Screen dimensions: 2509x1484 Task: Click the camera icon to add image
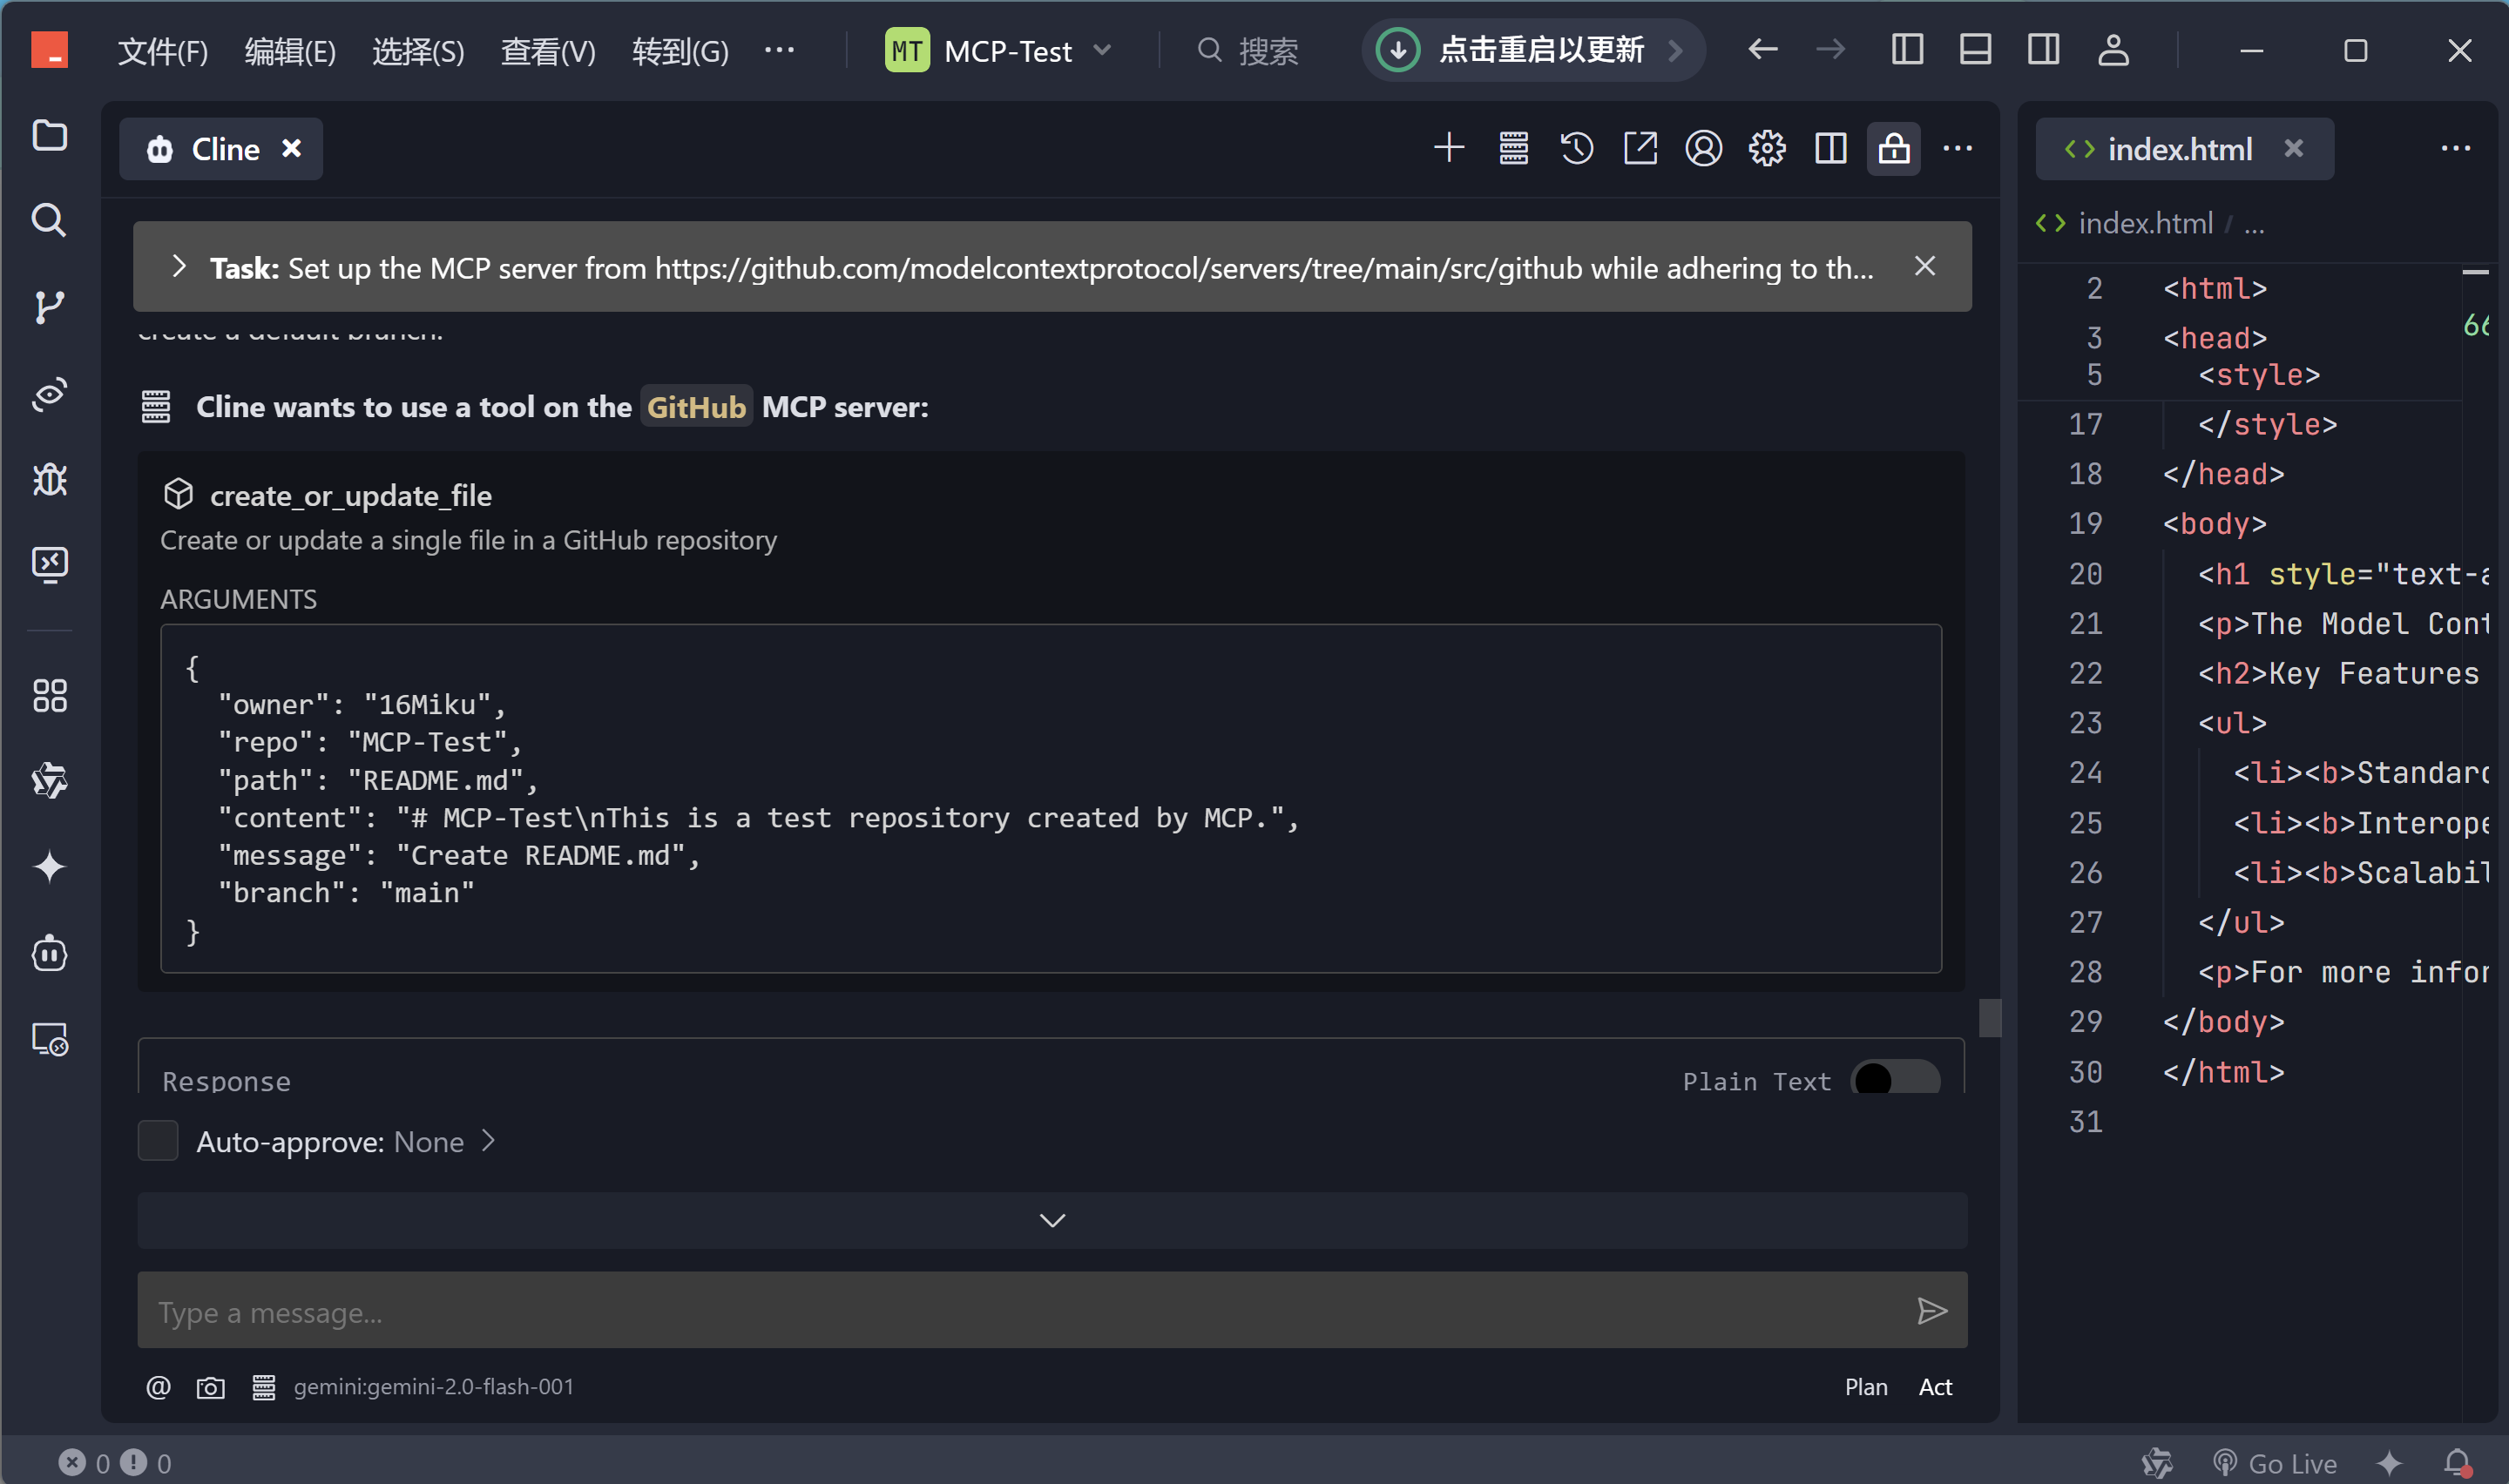tap(210, 1387)
